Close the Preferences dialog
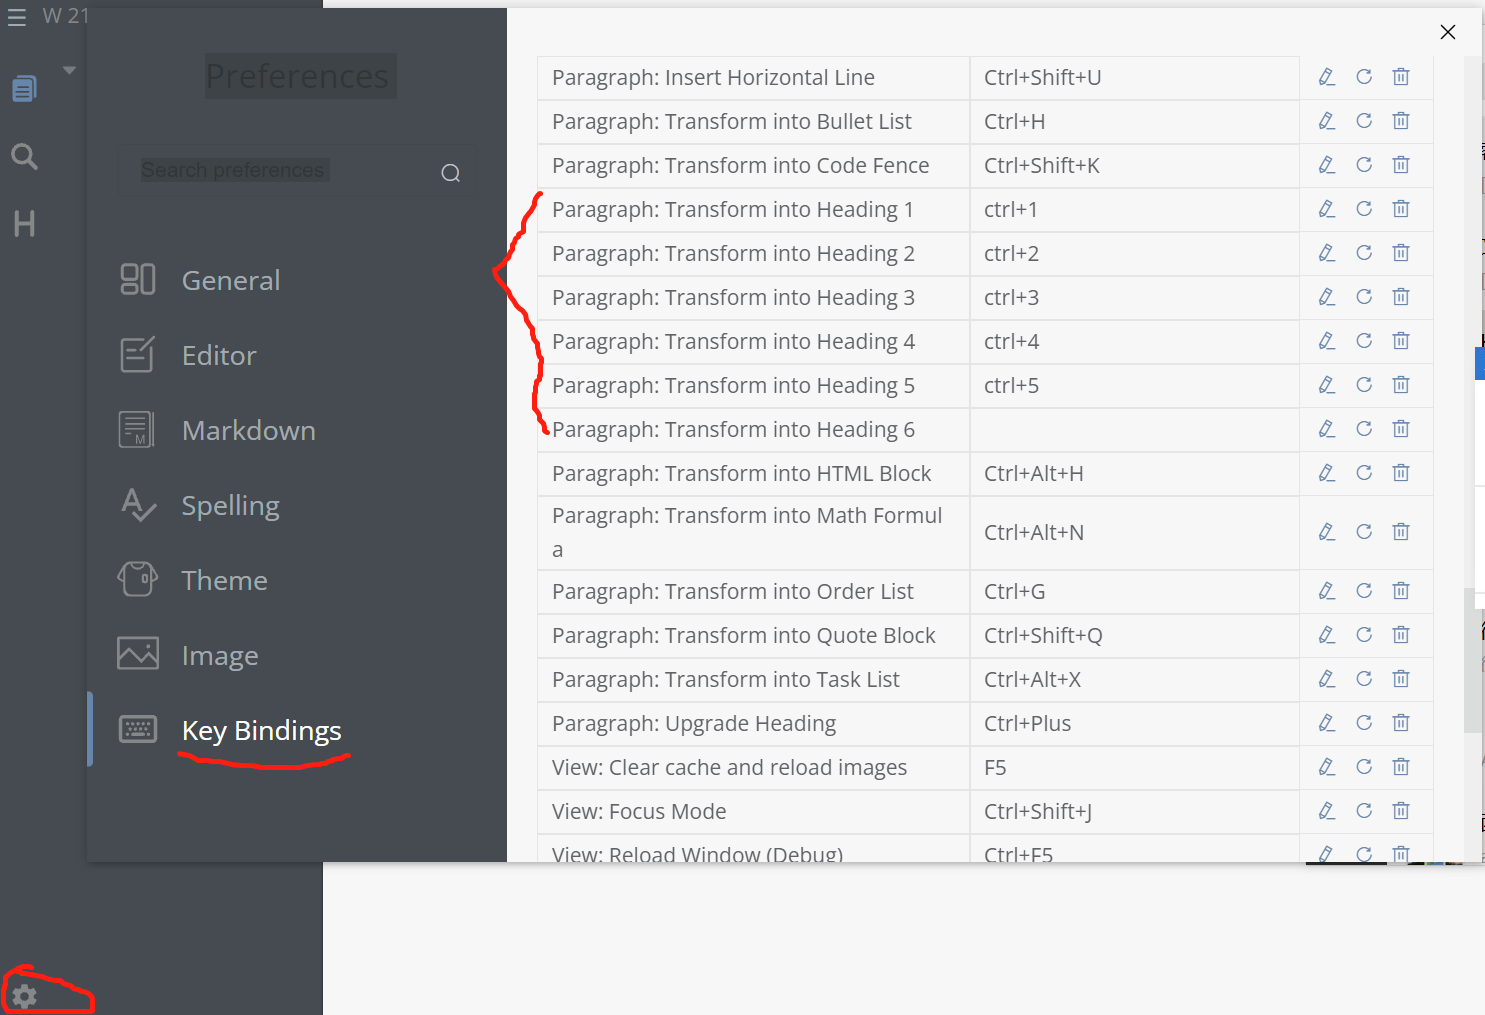The image size is (1485, 1015). click(1447, 32)
